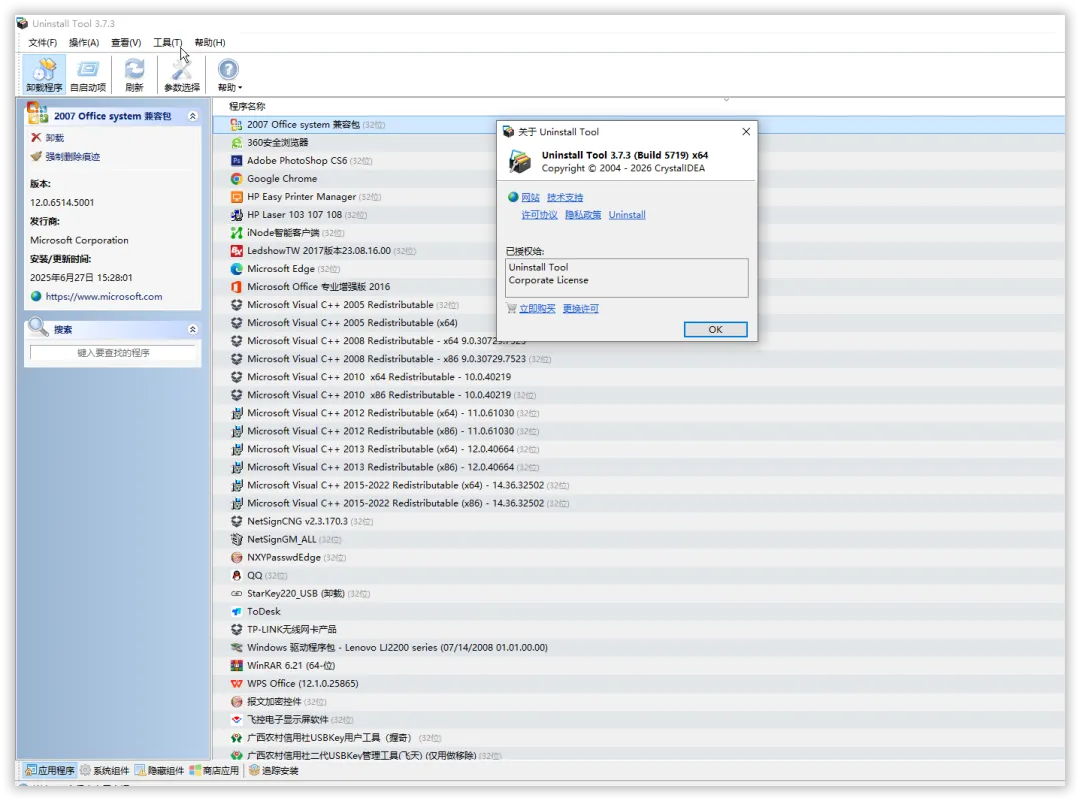
Task: Click the program search input field
Action: 113,353
